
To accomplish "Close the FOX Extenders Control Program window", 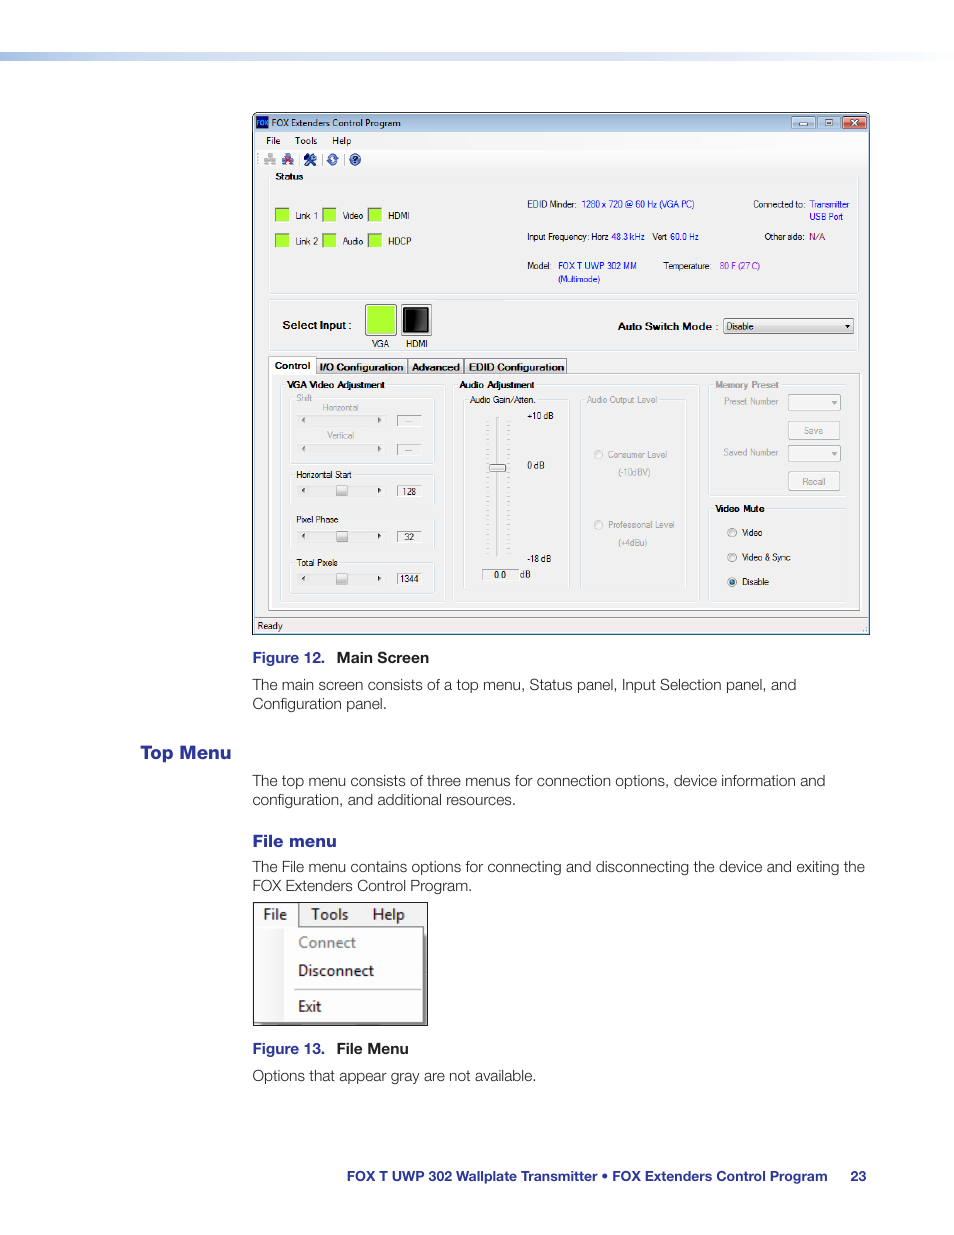I will coord(853,123).
